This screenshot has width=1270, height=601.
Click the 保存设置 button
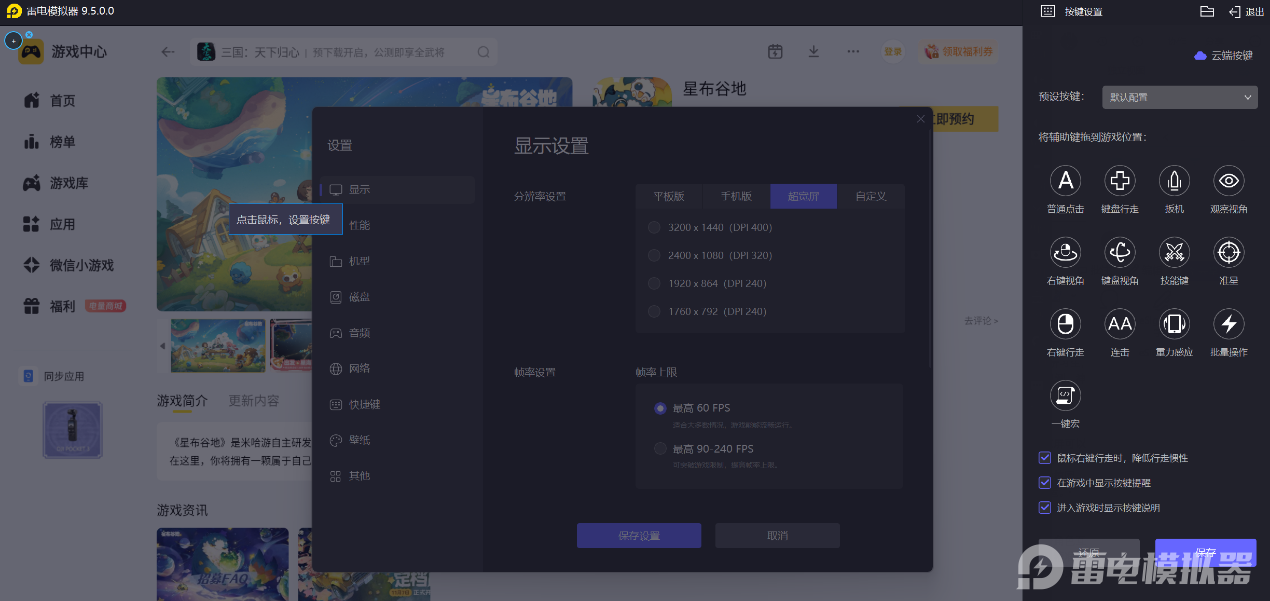tap(638, 536)
